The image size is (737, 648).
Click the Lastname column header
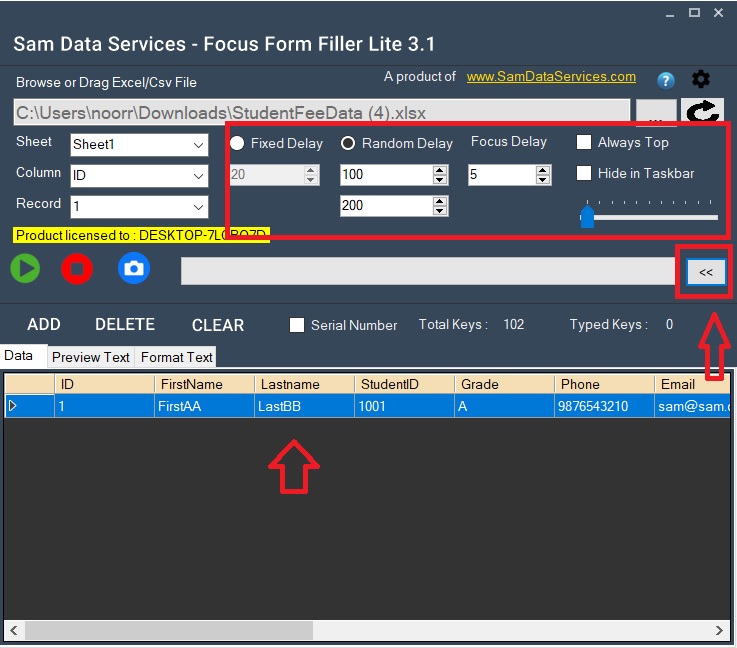click(x=305, y=384)
